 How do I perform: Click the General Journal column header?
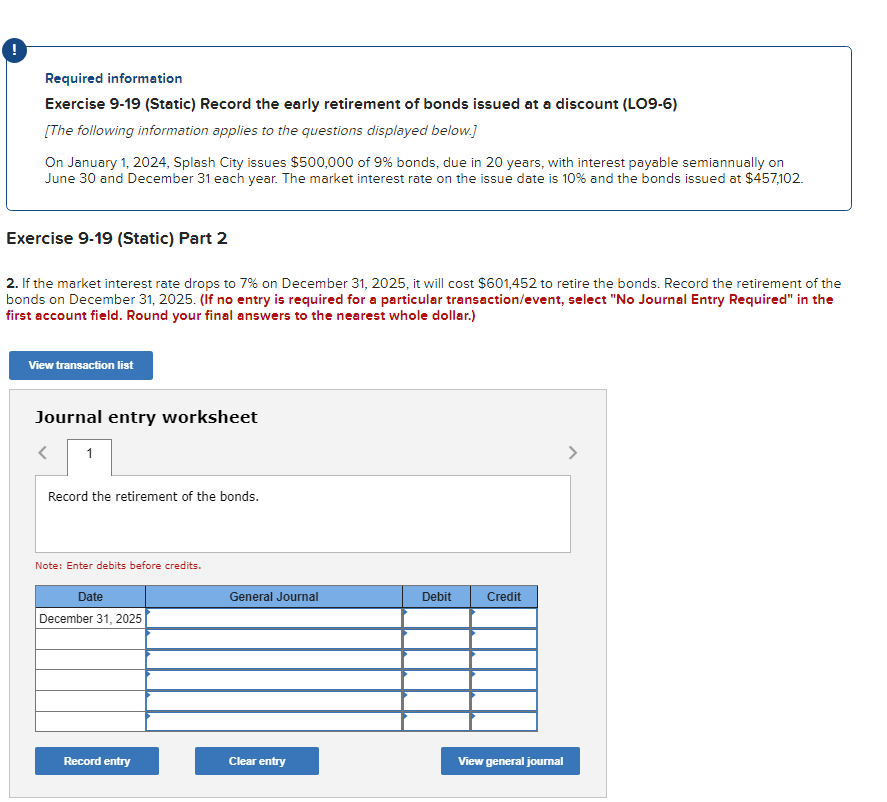(x=274, y=597)
